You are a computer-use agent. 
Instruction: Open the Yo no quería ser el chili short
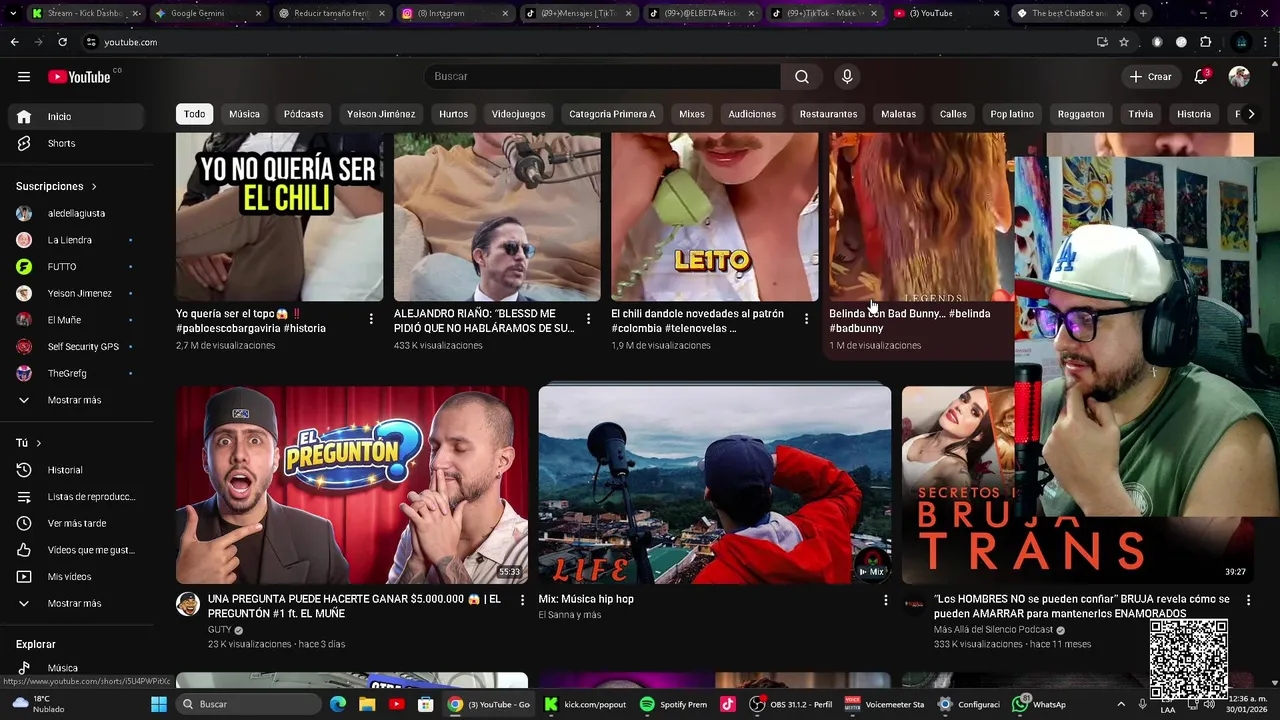[279, 216]
